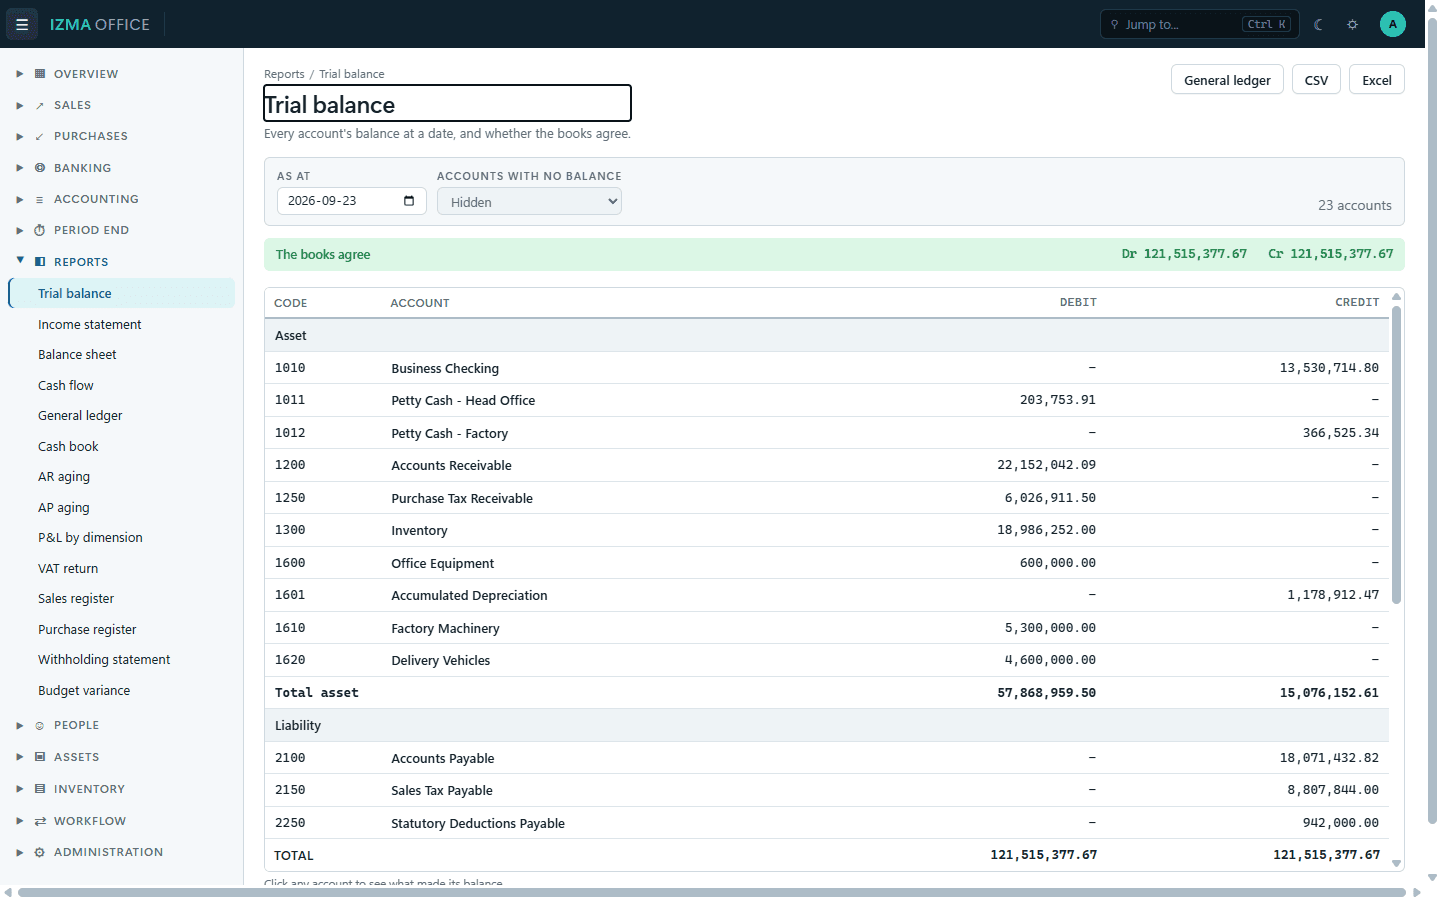This screenshot has height=900, width=1440.
Task: Expand the People section
Action: 20,725
